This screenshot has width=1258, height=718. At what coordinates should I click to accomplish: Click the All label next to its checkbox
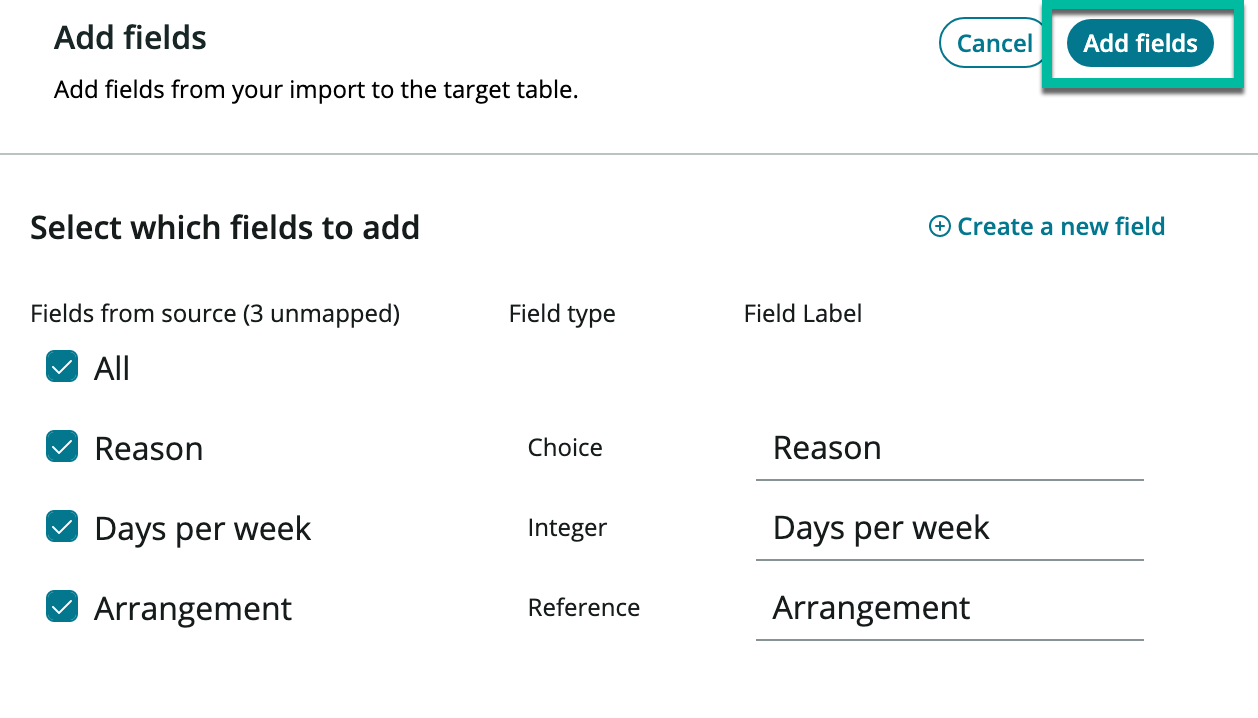click(112, 368)
